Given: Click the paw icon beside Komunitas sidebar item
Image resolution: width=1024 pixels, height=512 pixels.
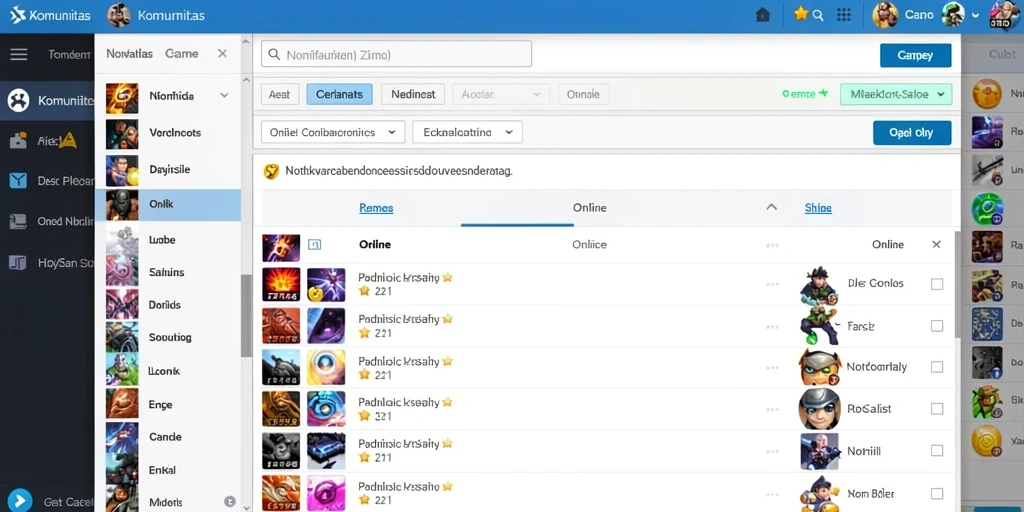Looking at the screenshot, I should (x=18, y=101).
